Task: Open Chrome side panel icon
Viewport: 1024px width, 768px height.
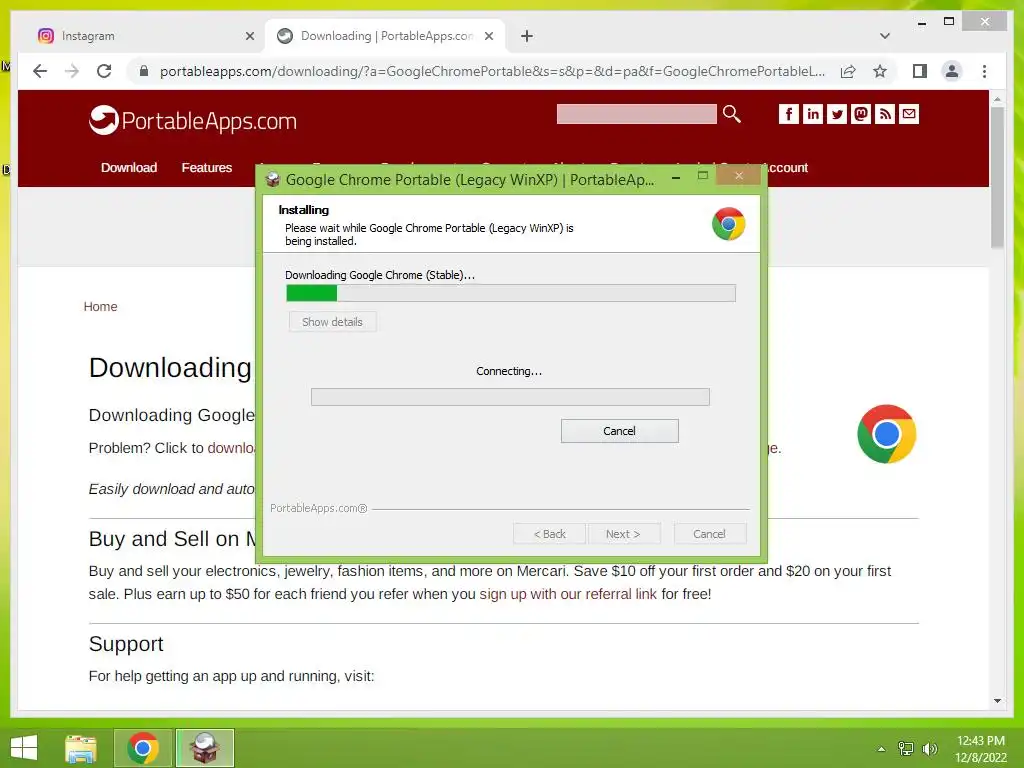Action: (x=920, y=71)
